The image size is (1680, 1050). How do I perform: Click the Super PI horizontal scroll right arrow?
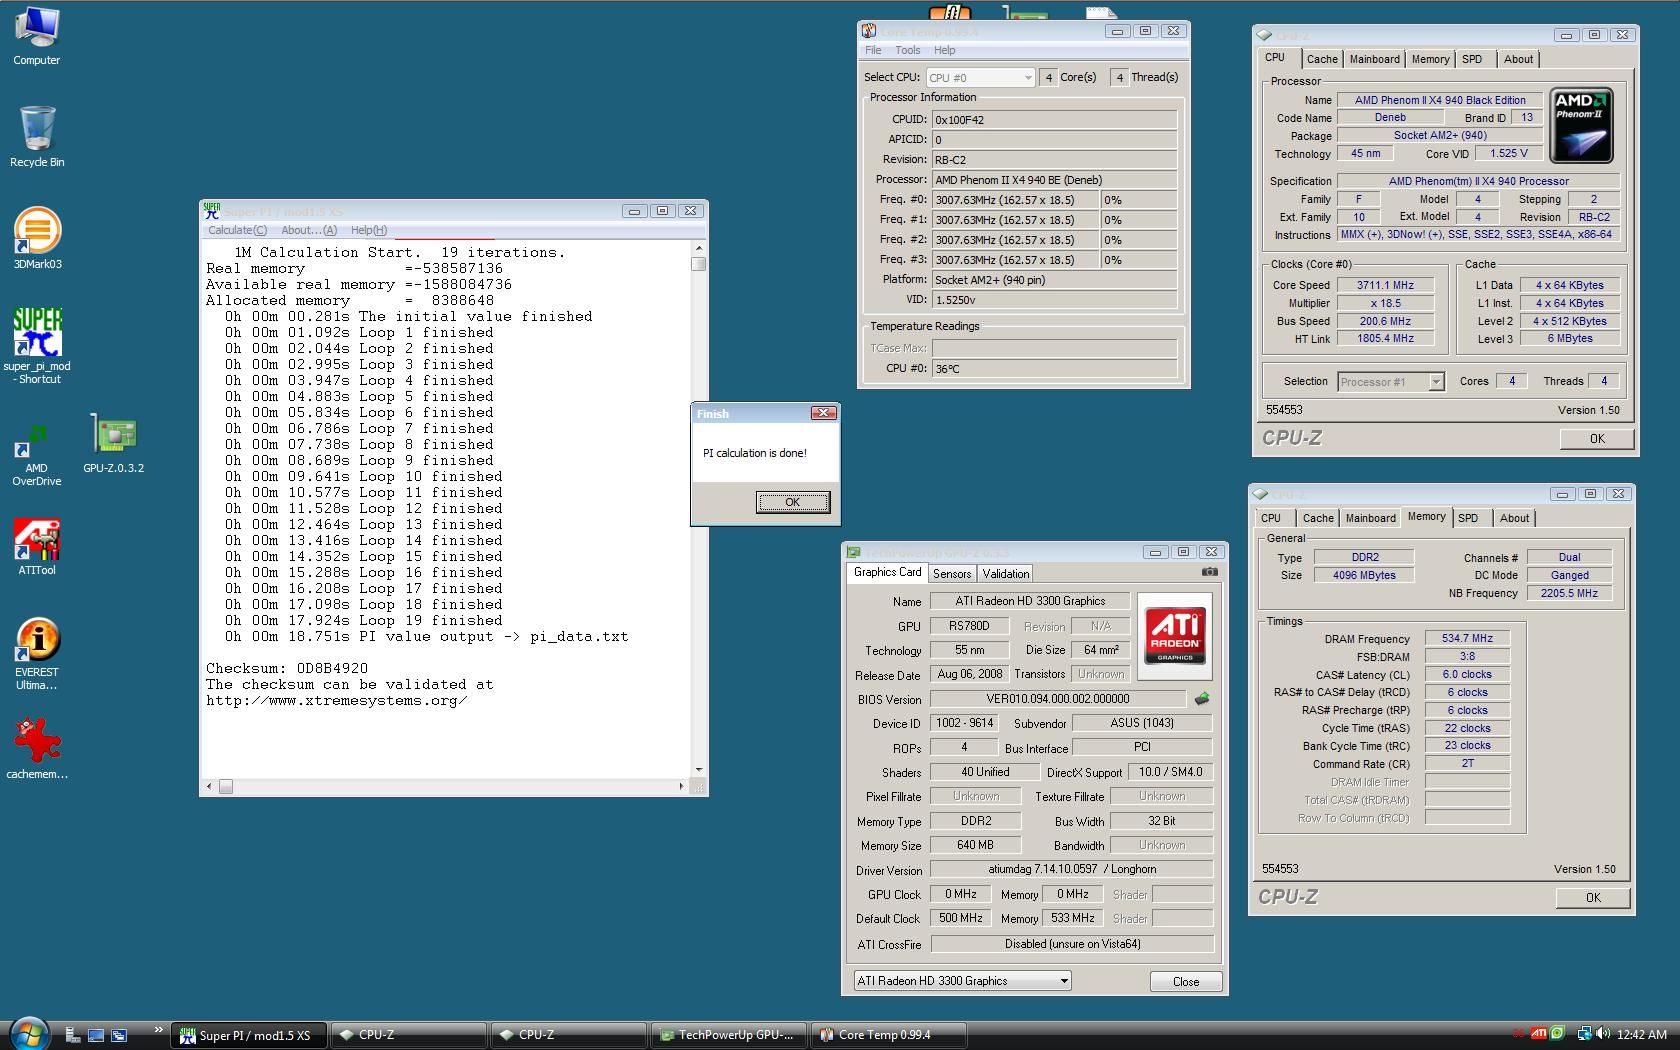pyautogui.click(x=682, y=787)
